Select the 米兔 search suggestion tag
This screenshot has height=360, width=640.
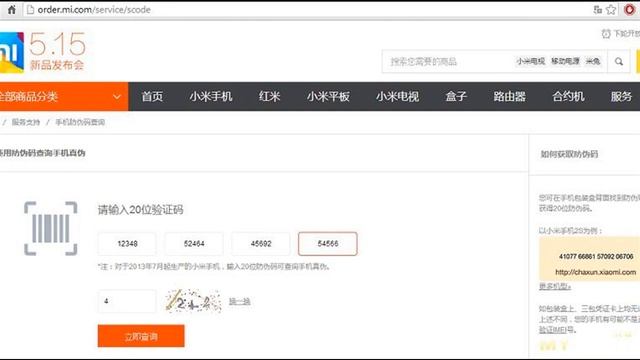[x=593, y=61]
